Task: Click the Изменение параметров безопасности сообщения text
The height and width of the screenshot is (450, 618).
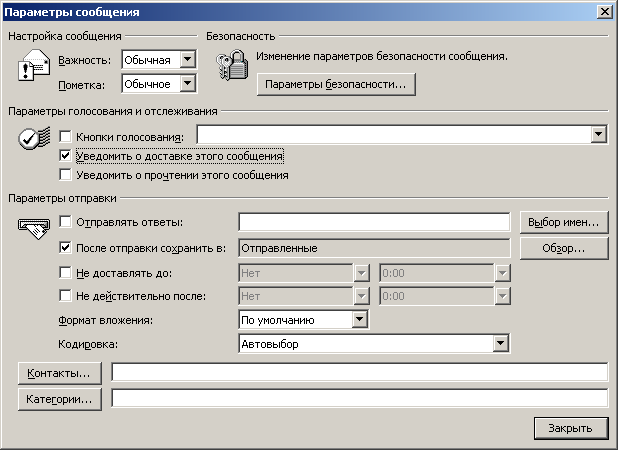Action: pyautogui.click(x=382, y=56)
